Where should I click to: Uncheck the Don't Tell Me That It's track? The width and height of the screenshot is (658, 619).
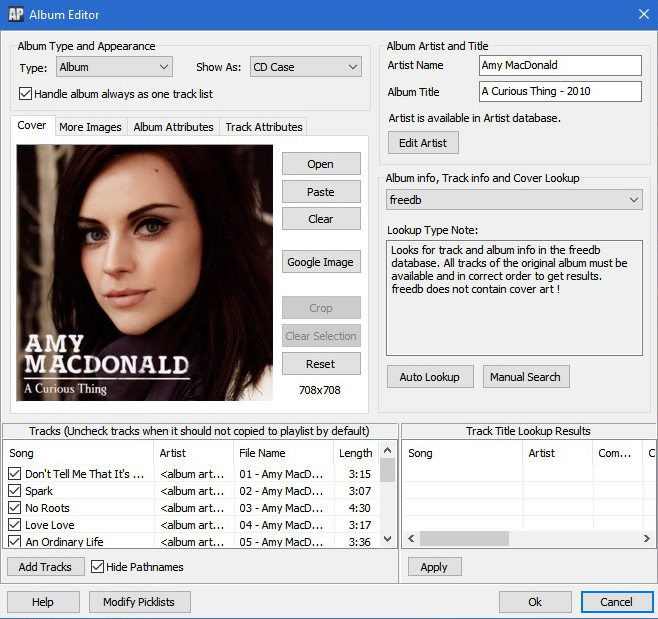(x=14, y=474)
